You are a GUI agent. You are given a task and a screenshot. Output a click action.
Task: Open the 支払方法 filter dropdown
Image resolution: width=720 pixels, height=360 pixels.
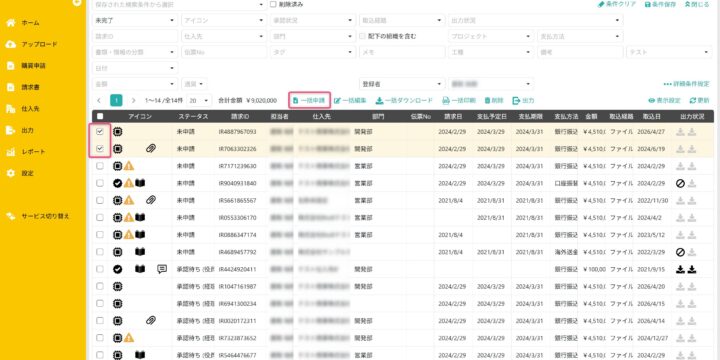click(x=580, y=36)
